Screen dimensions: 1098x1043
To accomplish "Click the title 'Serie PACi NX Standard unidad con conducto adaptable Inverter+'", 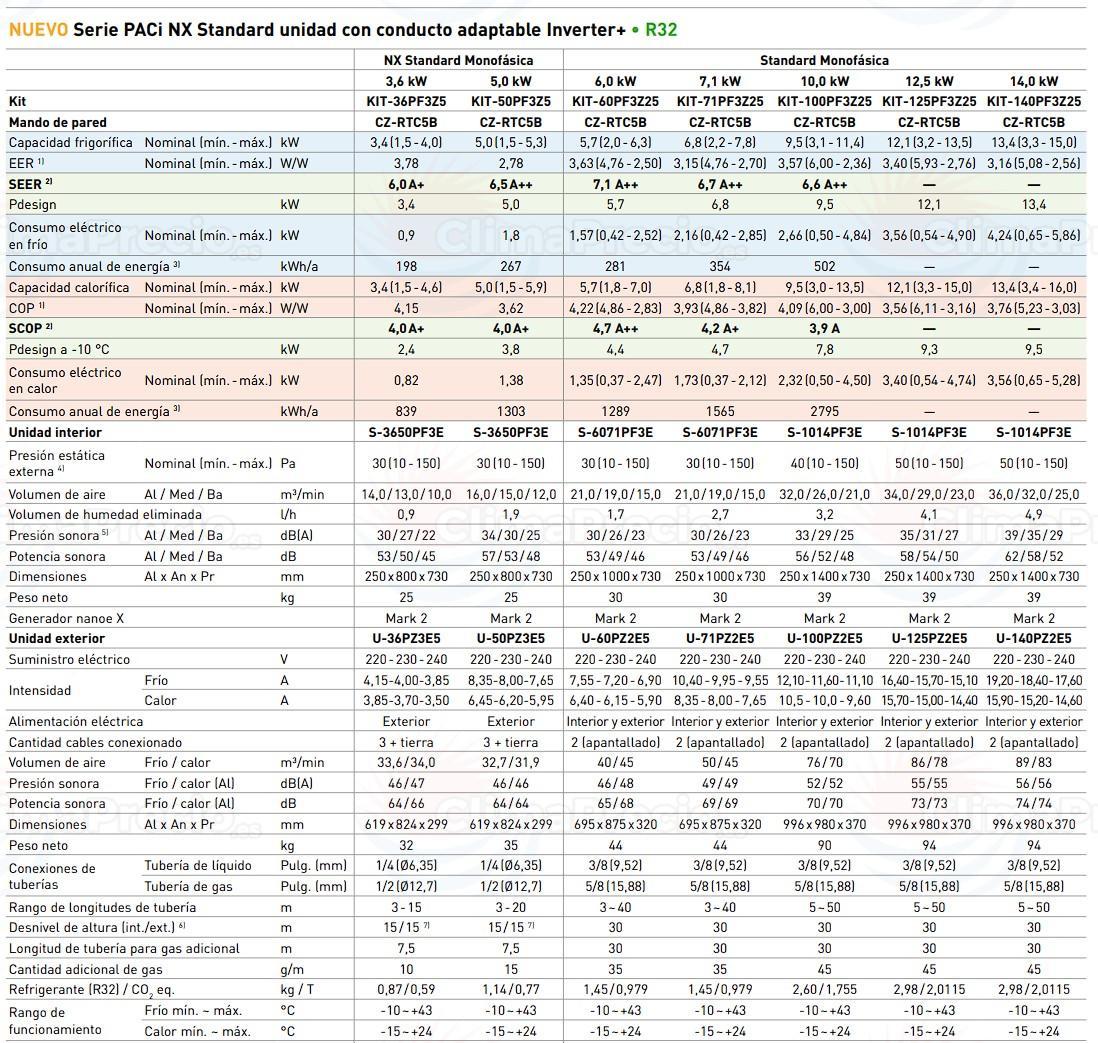I will click(349, 30).
